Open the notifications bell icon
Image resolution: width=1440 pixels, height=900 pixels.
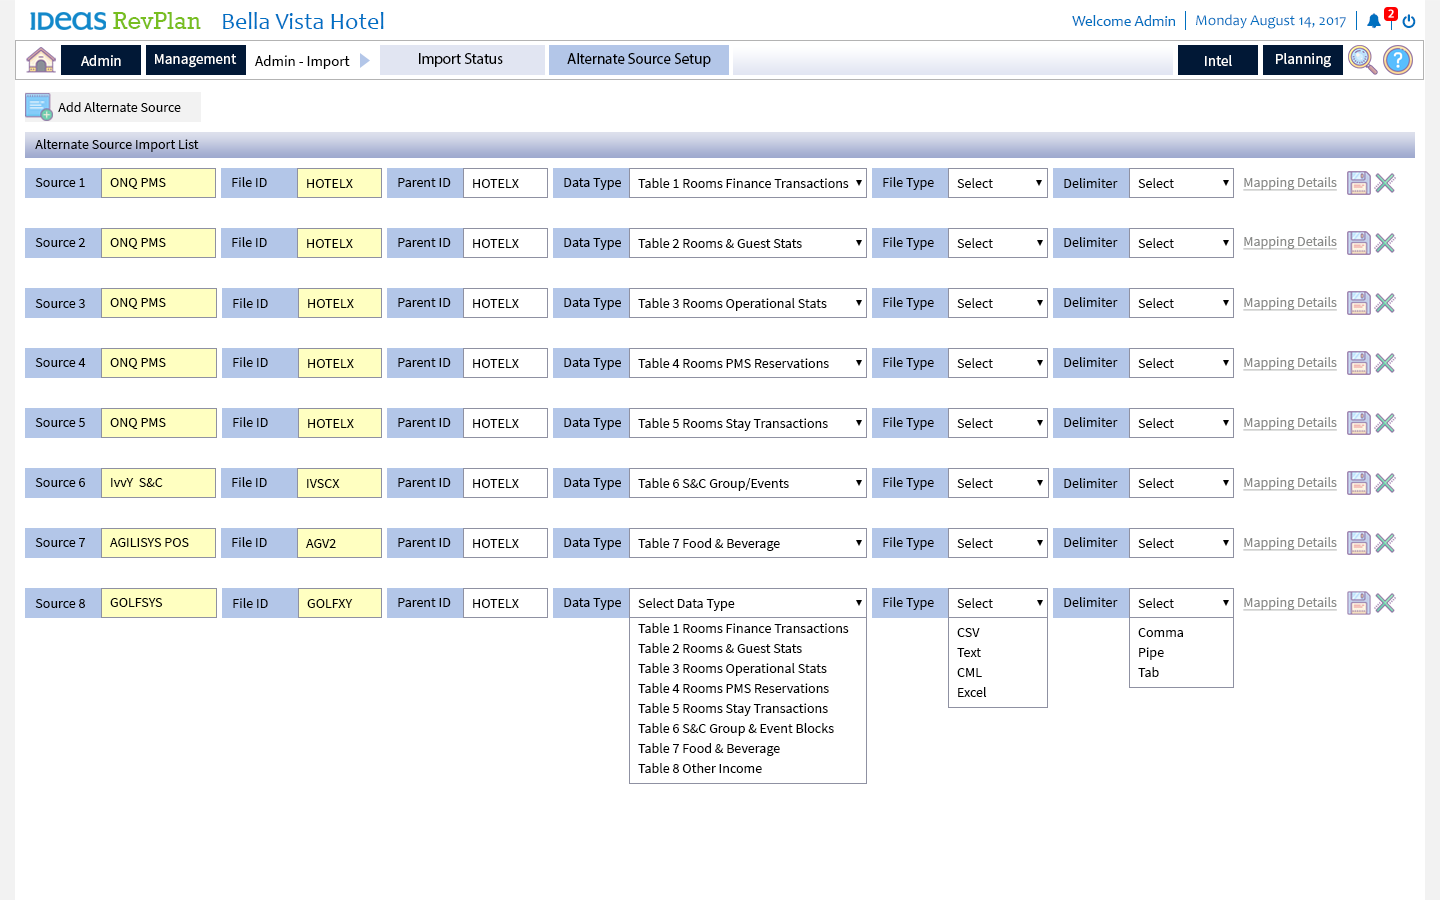pyautogui.click(x=1374, y=21)
